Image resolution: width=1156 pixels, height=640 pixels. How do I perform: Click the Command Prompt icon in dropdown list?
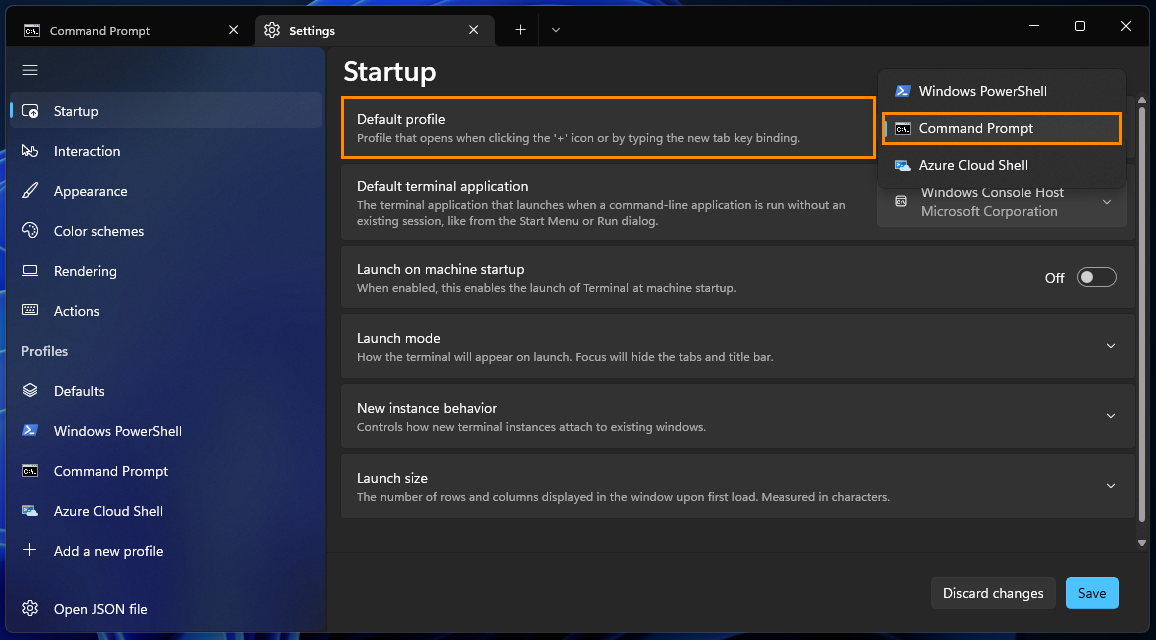coord(902,128)
